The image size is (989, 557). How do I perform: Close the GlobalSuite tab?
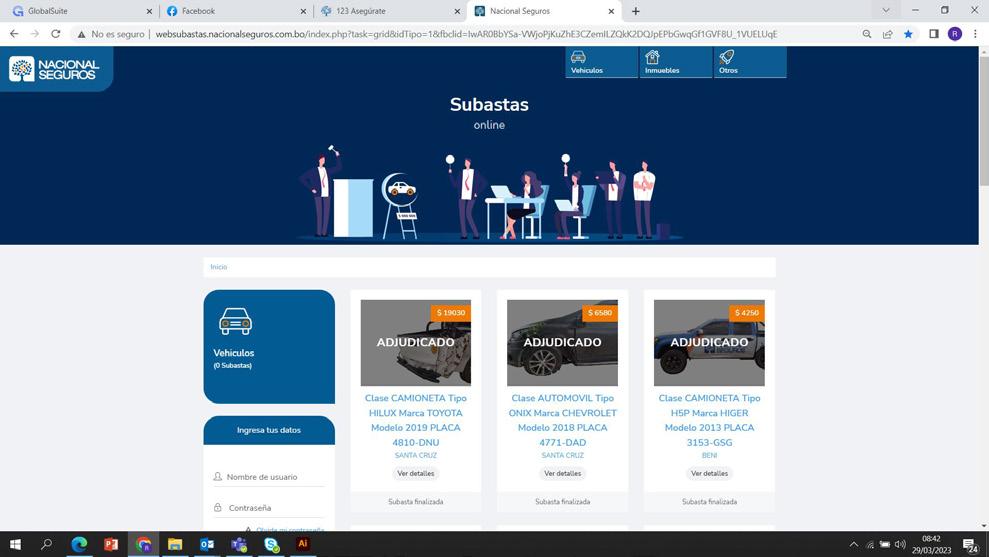click(149, 11)
